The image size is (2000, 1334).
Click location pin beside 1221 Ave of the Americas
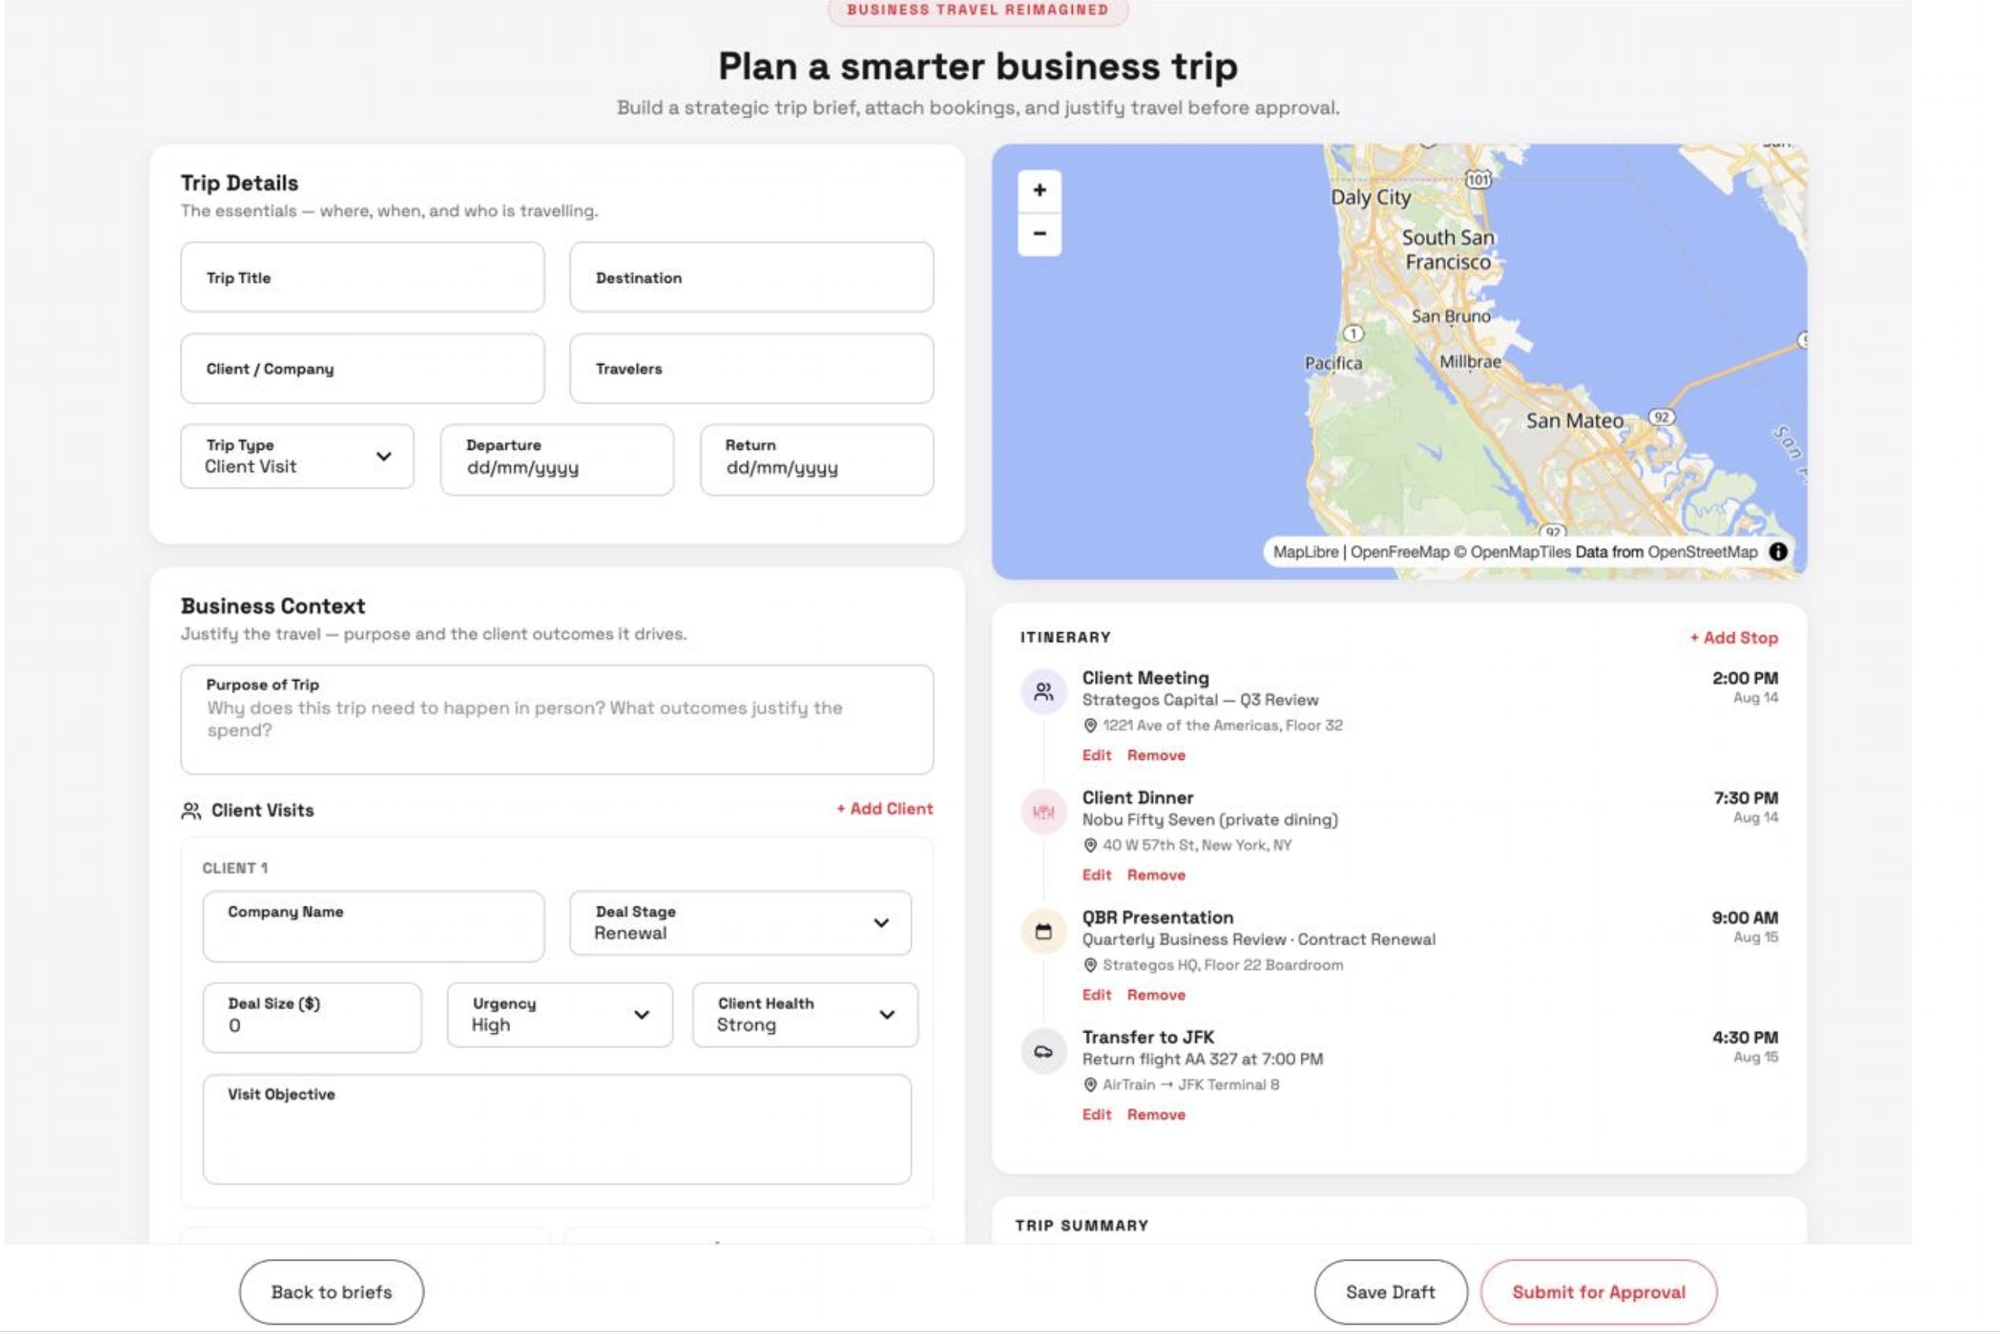click(x=1090, y=725)
